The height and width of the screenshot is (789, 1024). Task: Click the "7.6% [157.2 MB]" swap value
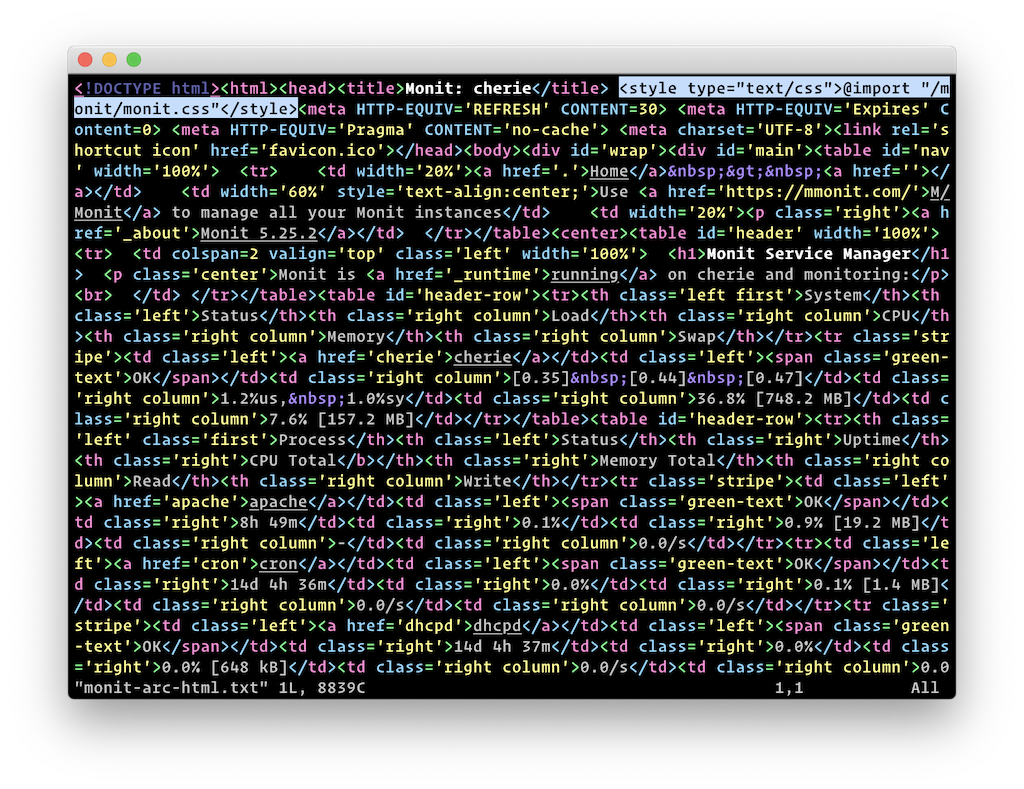click(x=342, y=420)
